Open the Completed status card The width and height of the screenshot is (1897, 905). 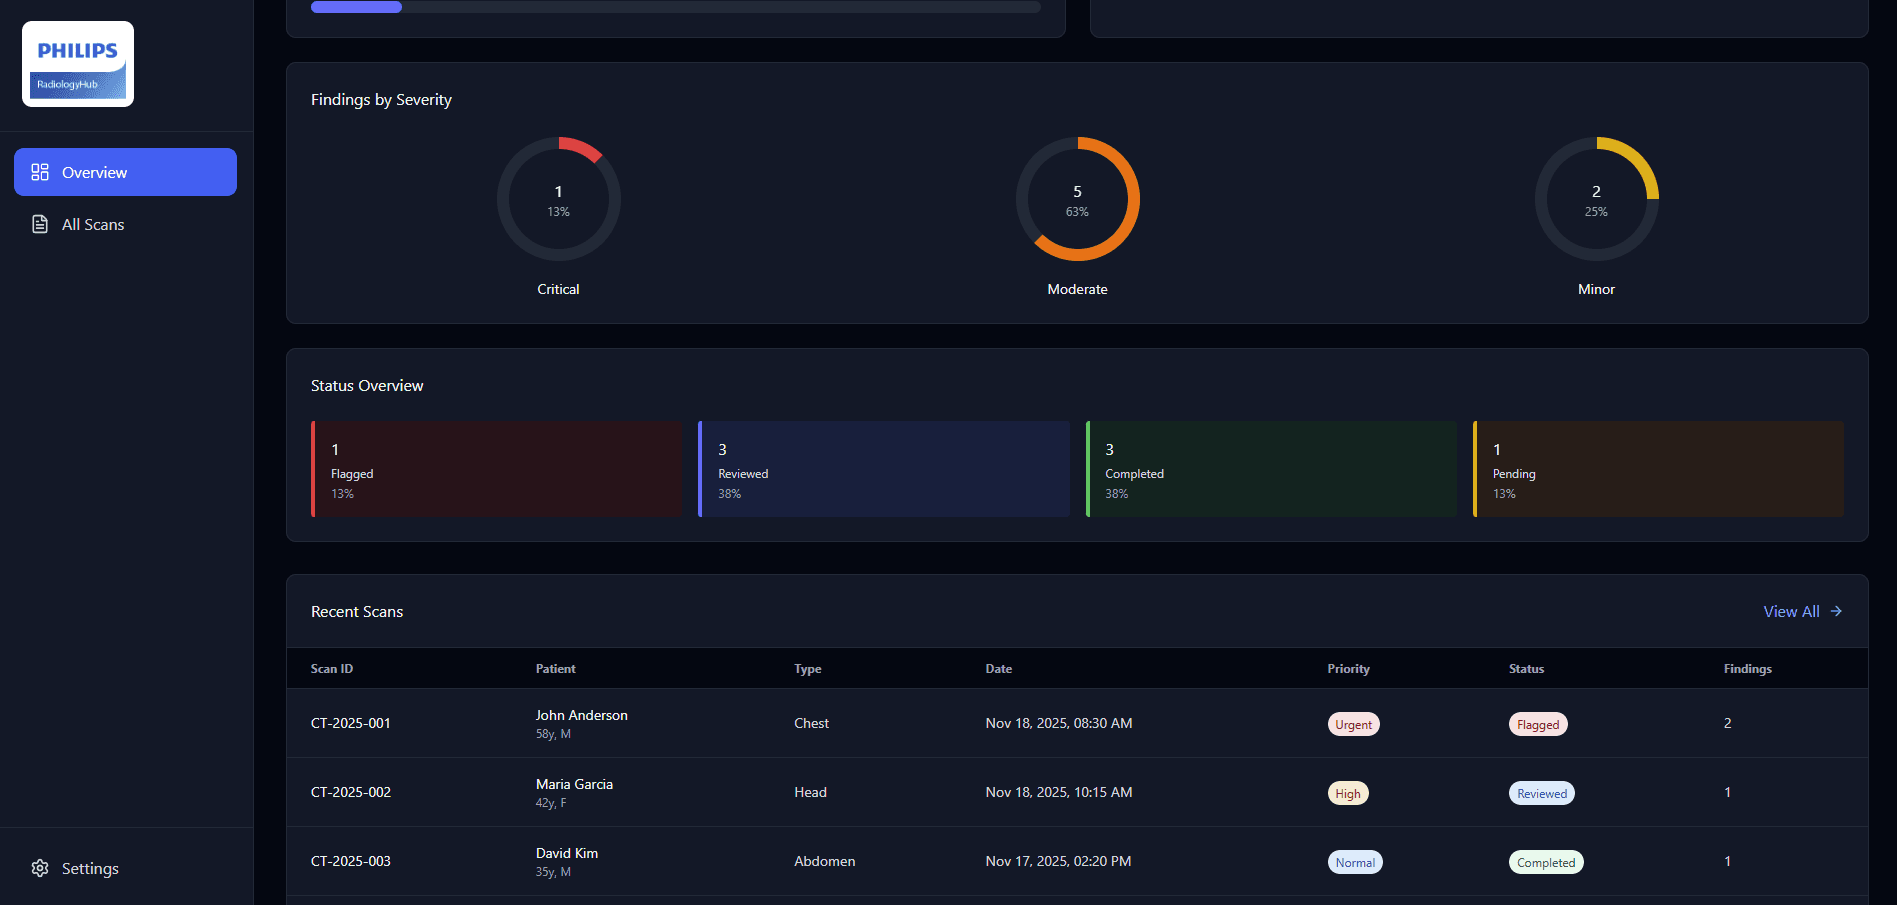[x=1271, y=469]
